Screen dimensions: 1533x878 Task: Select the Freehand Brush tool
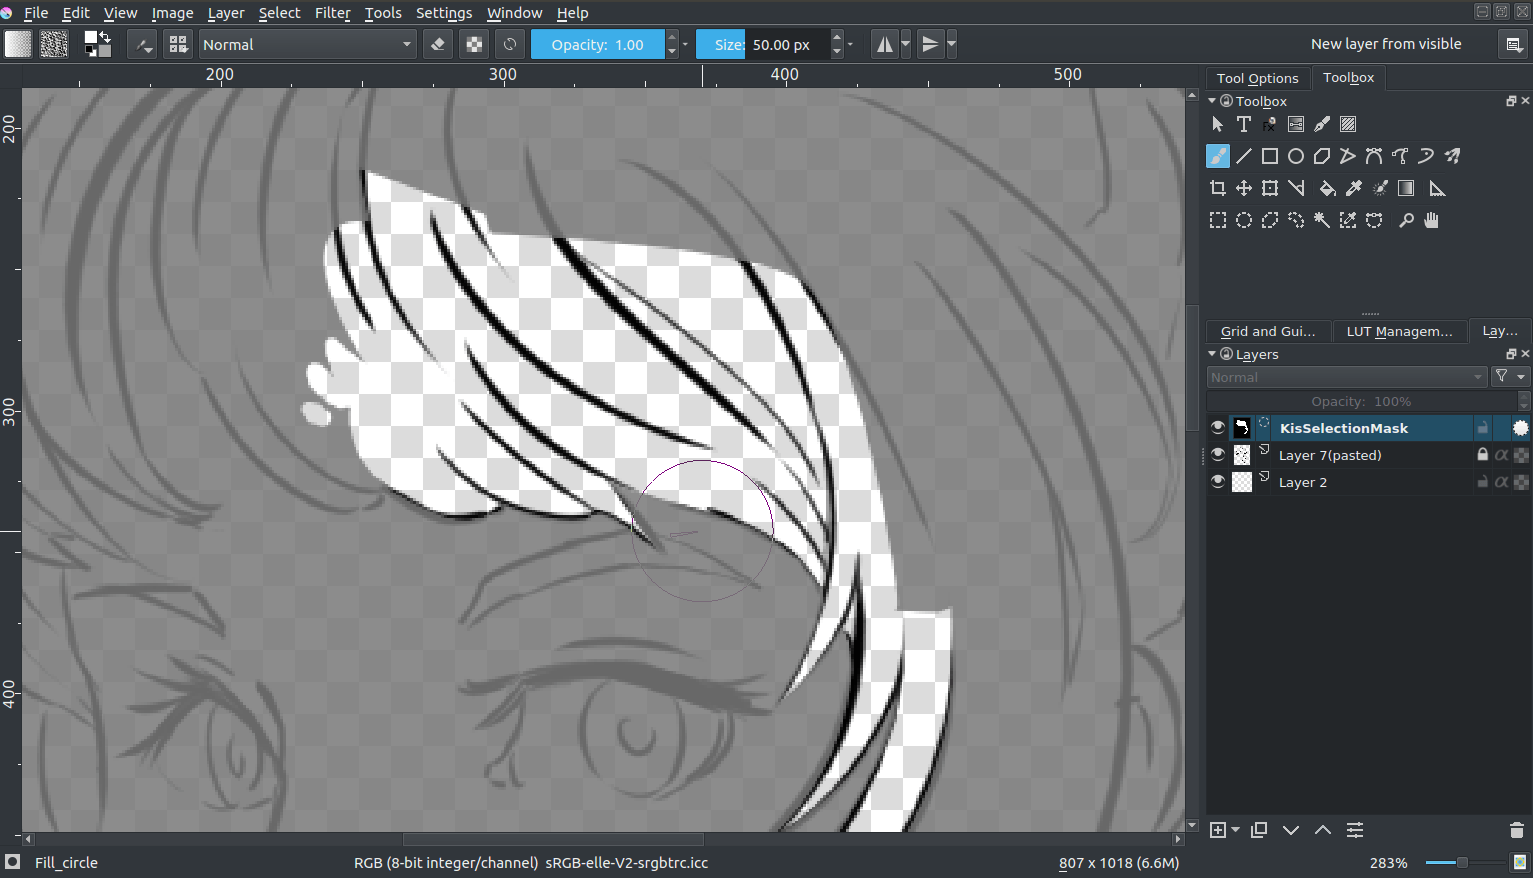coord(1217,156)
